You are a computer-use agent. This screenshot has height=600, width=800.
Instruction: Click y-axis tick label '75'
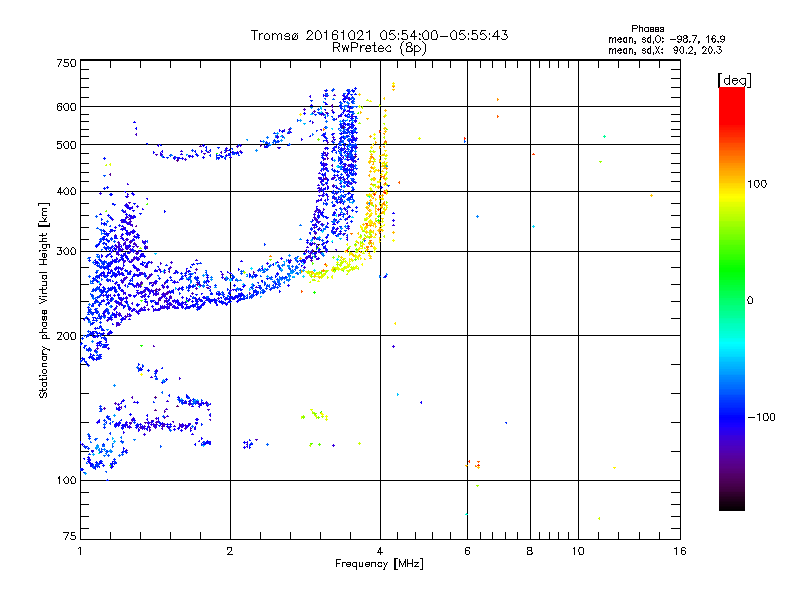tap(70, 536)
